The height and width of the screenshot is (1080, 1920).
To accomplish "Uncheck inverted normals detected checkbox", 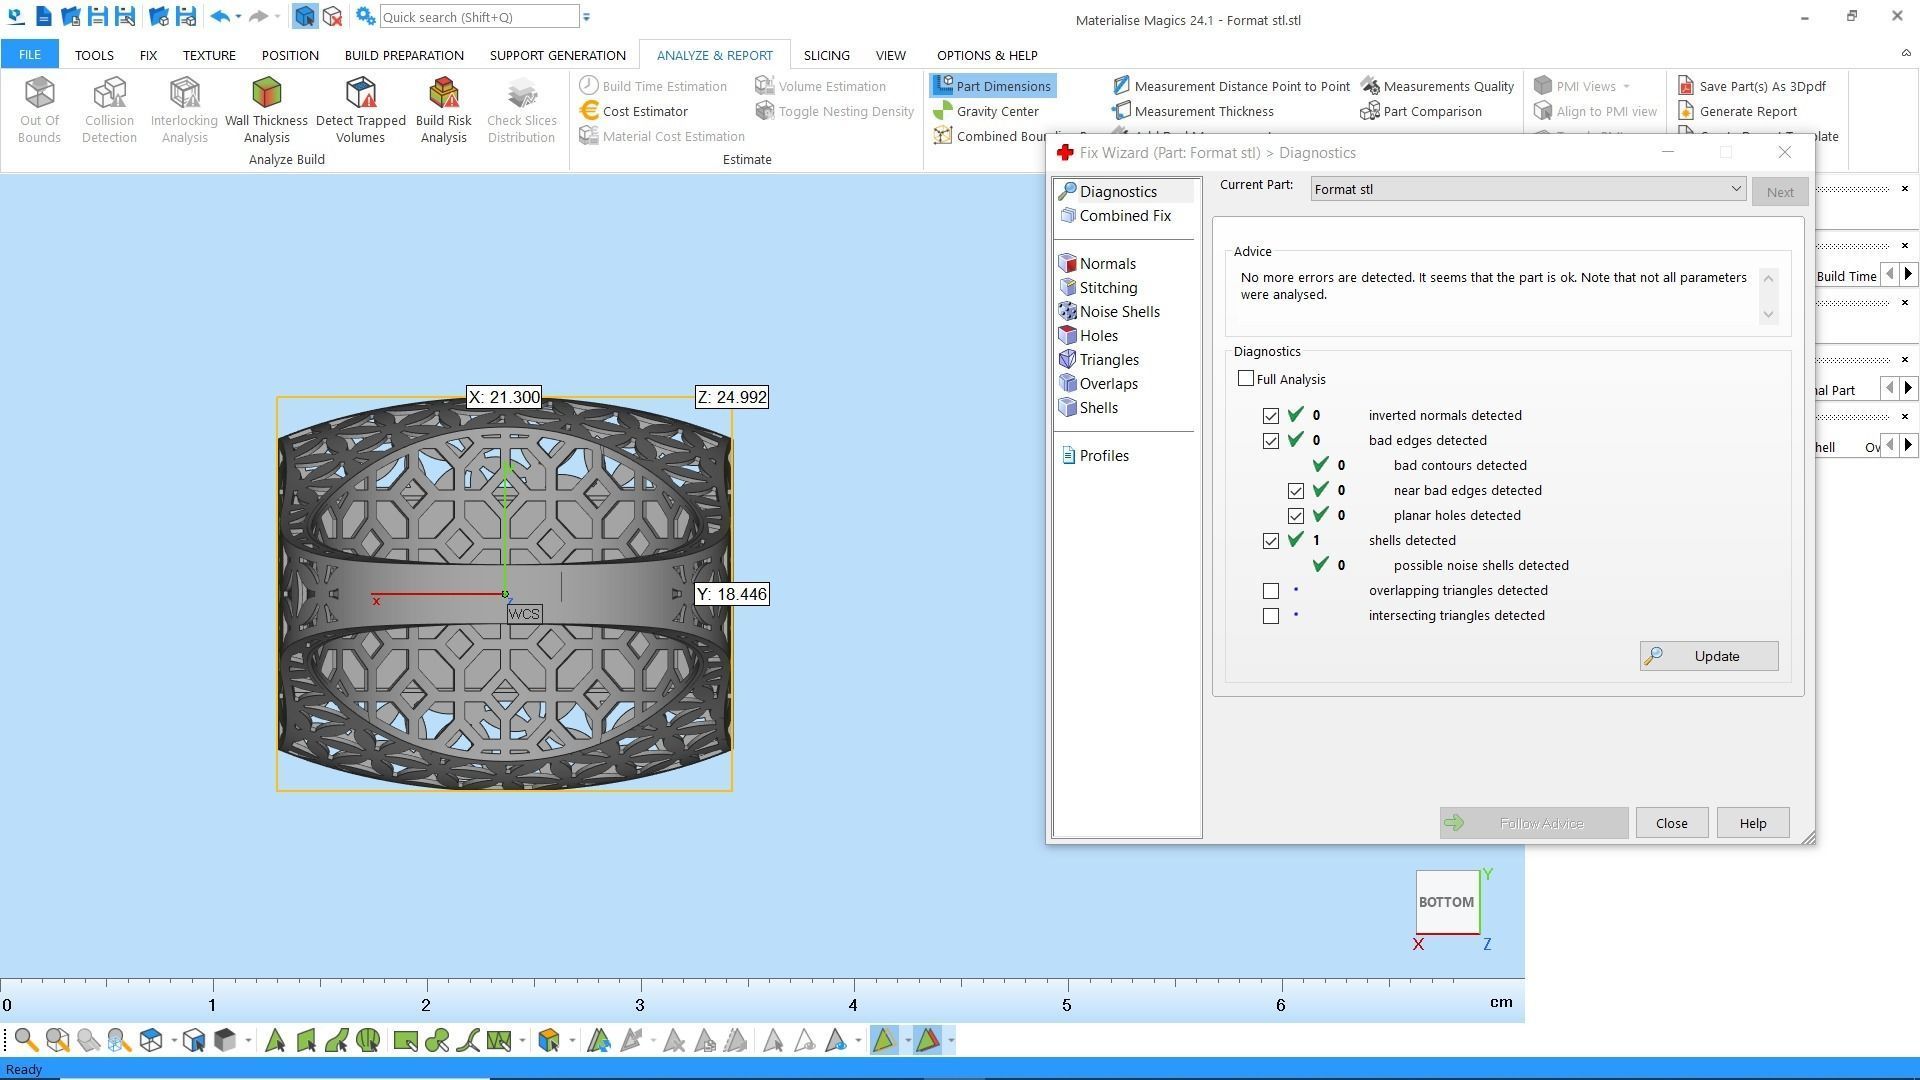I will (1271, 416).
